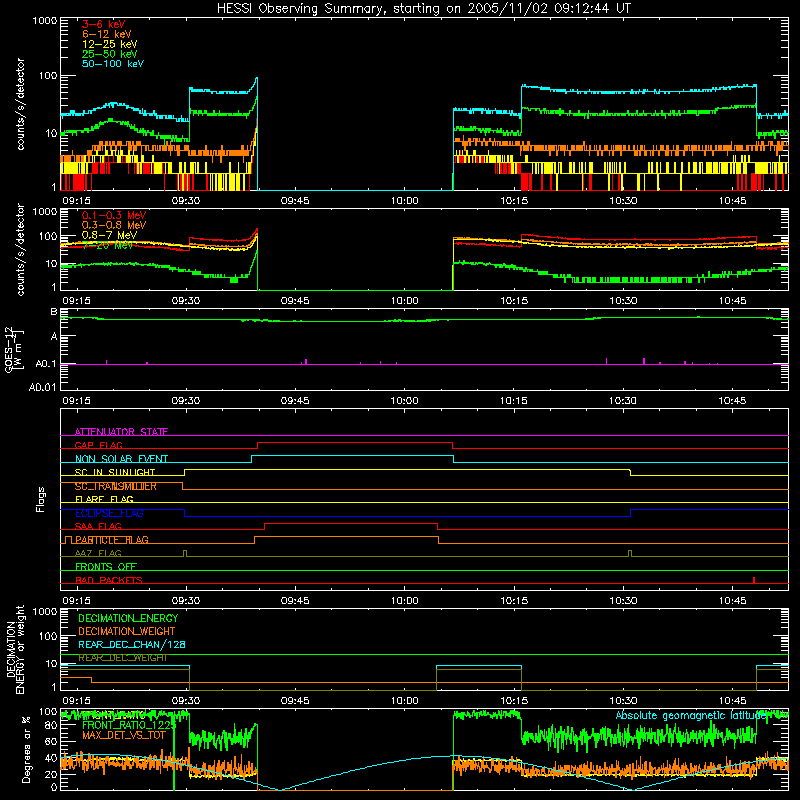Viewport: 800px width, 800px height.
Task: Select the 6-12 keV legend label
Action: pyautogui.click(x=107, y=34)
